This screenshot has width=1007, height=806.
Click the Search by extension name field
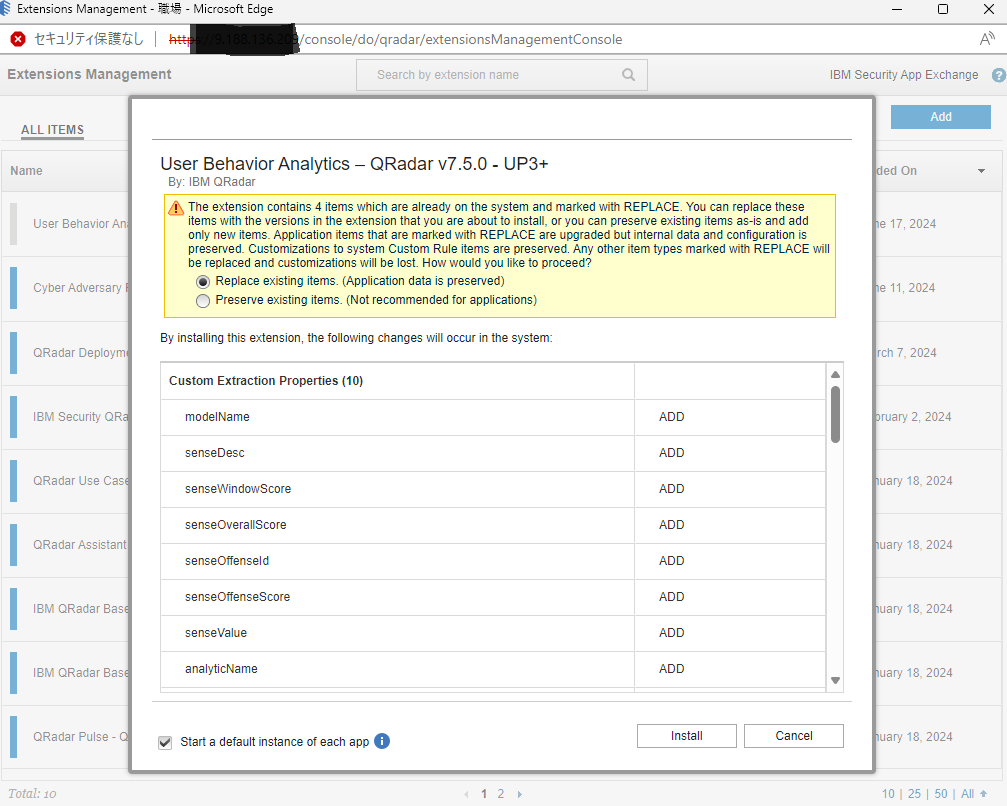click(x=502, y=75)
